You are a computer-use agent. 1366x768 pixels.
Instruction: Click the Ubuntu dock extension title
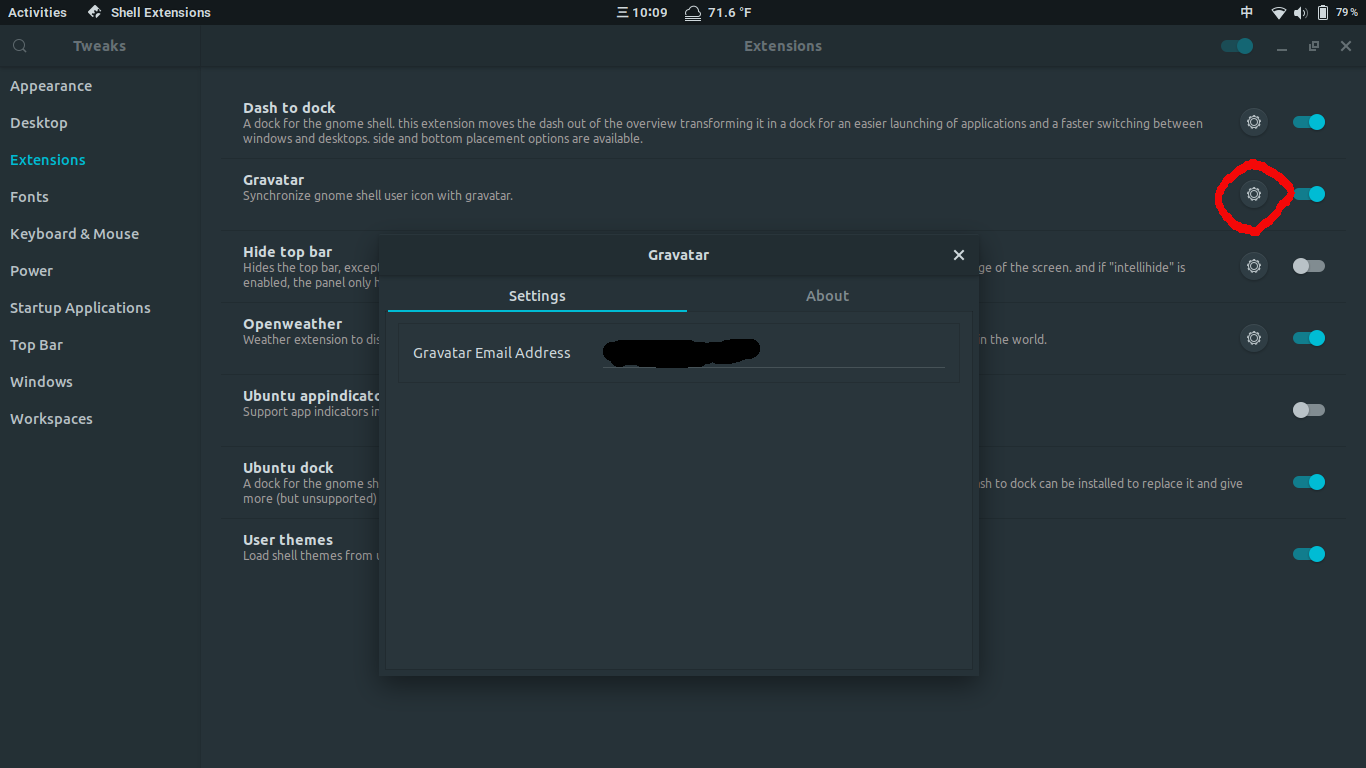point(288,468)
